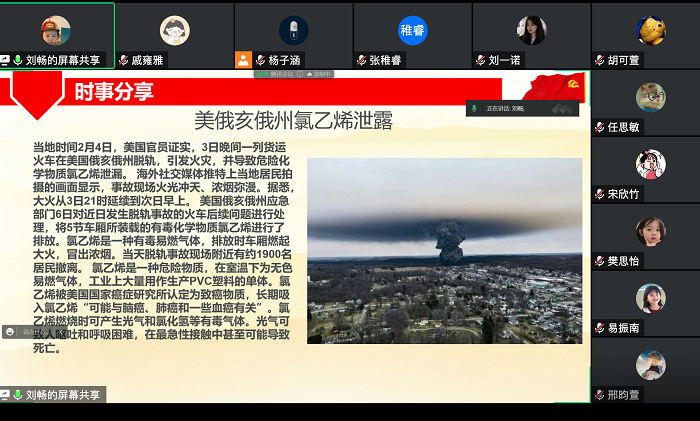Click 戚雍雅's cartoon avatar

[175, 29]
